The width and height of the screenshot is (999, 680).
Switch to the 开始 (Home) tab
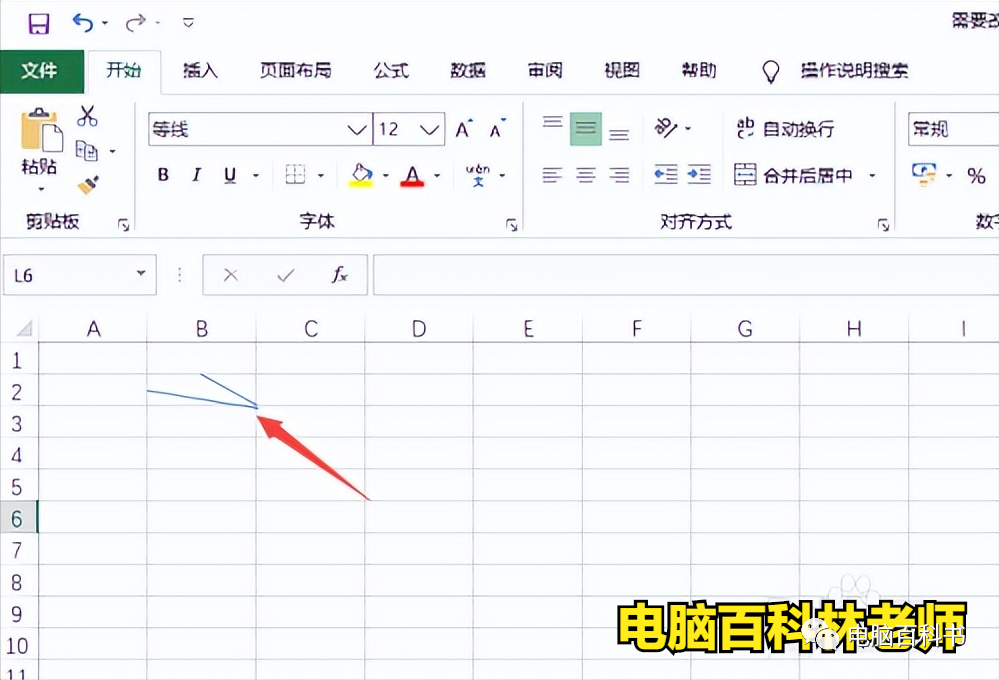(124, 70)
